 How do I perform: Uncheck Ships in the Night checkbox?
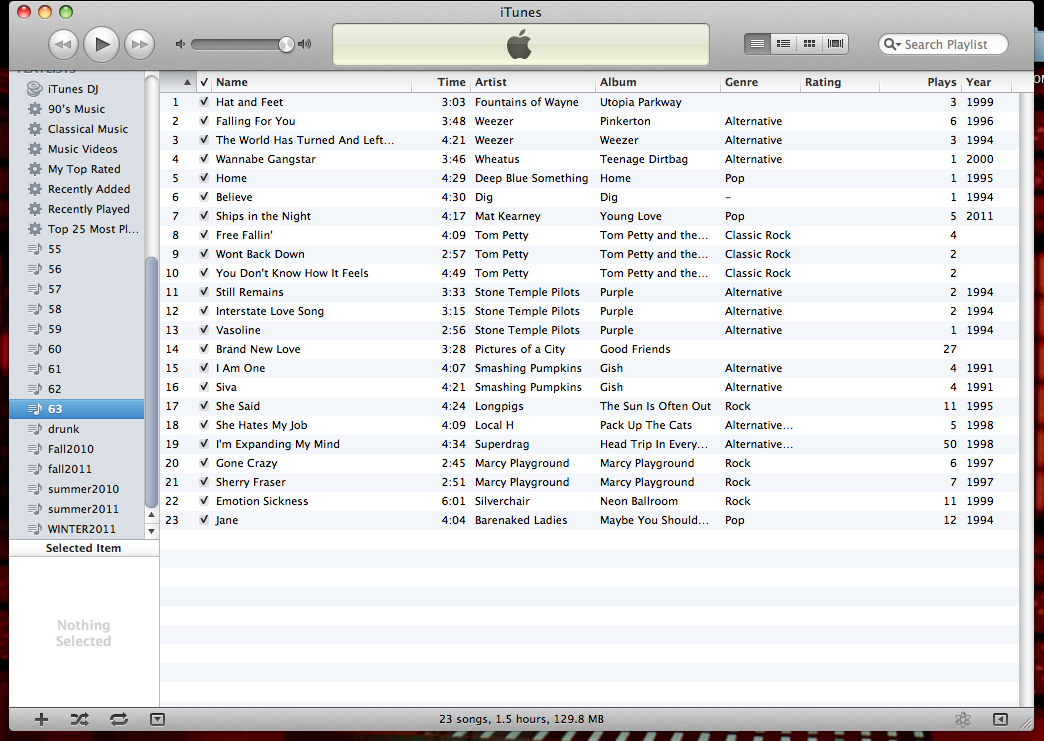pyautogui.click(x=204, y=216)
